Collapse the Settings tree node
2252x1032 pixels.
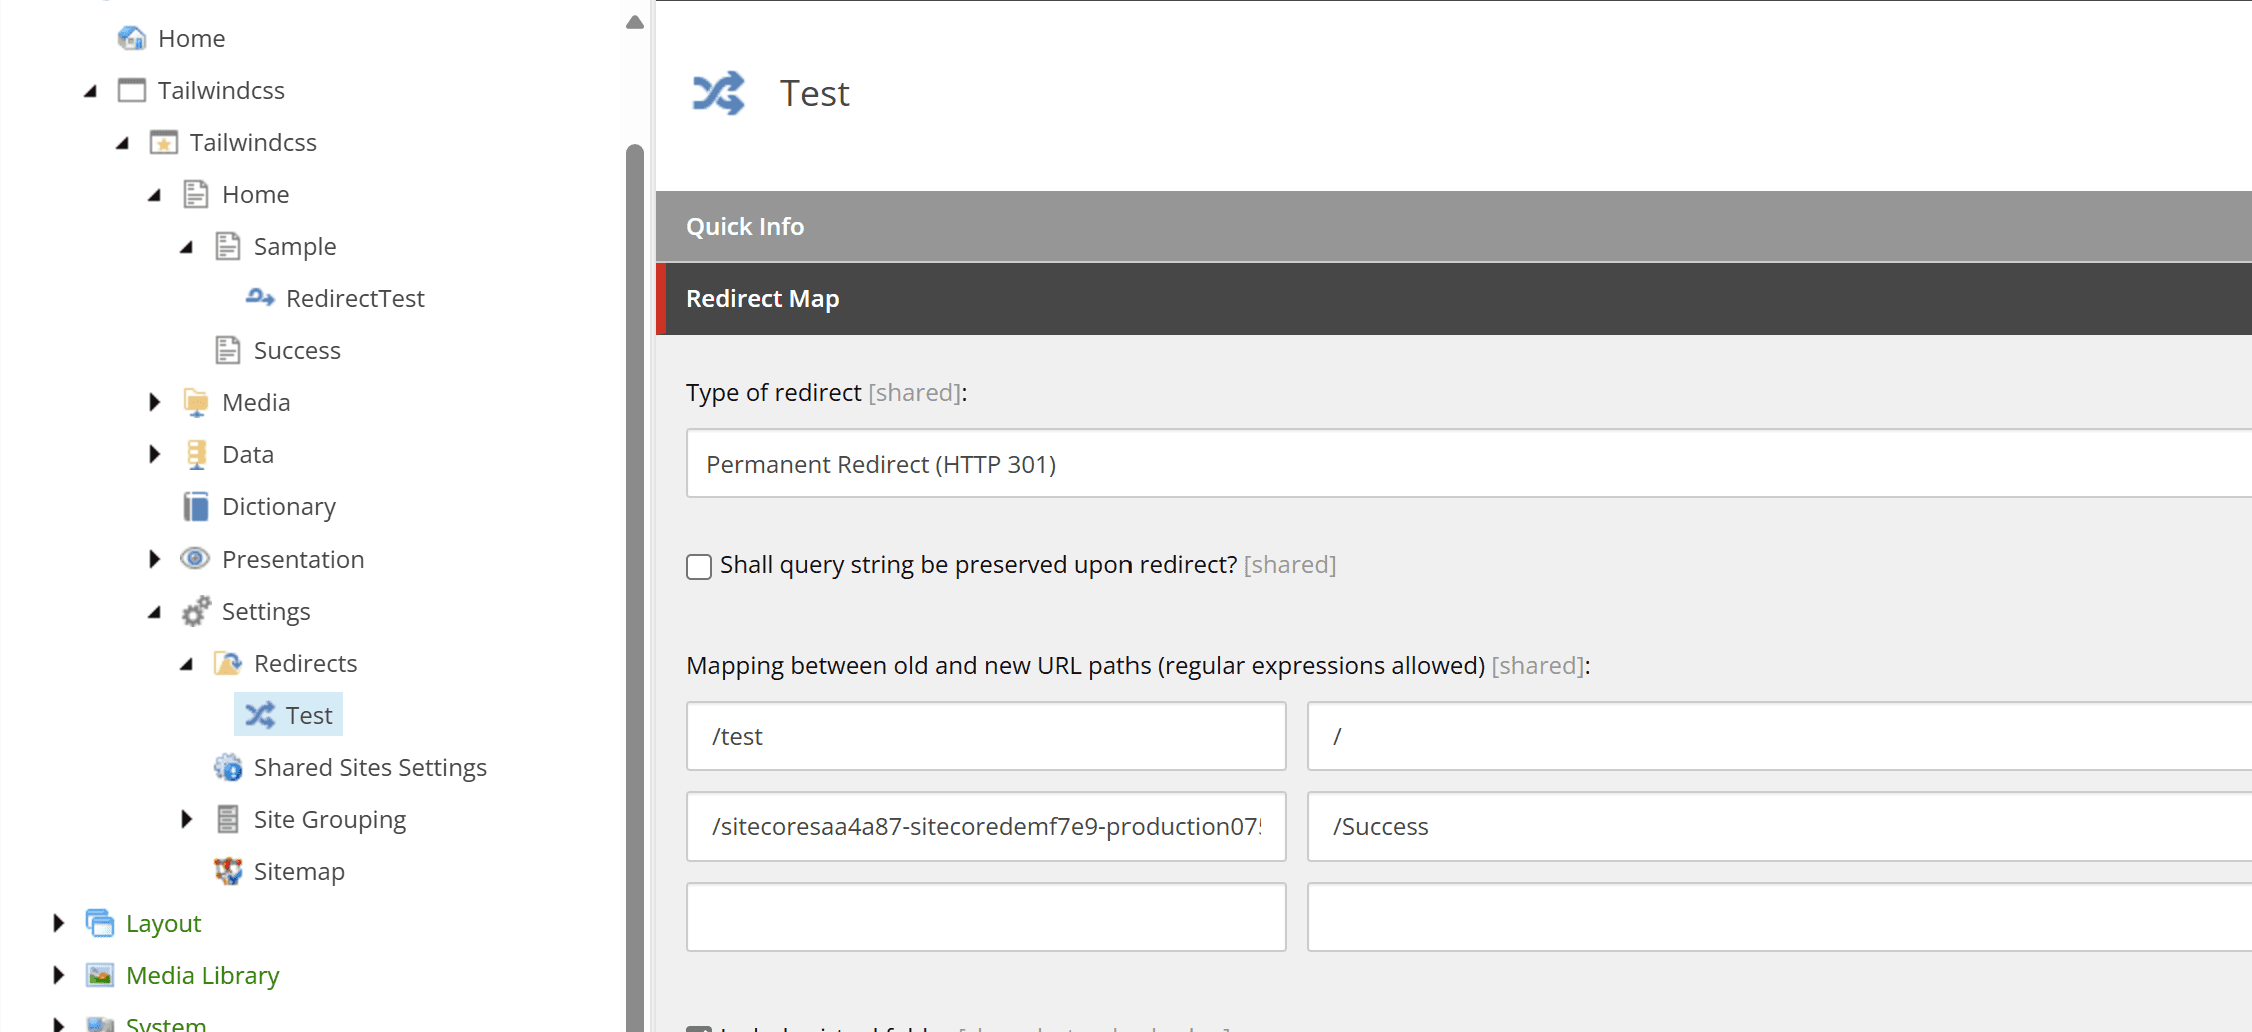tap(154, 612)
